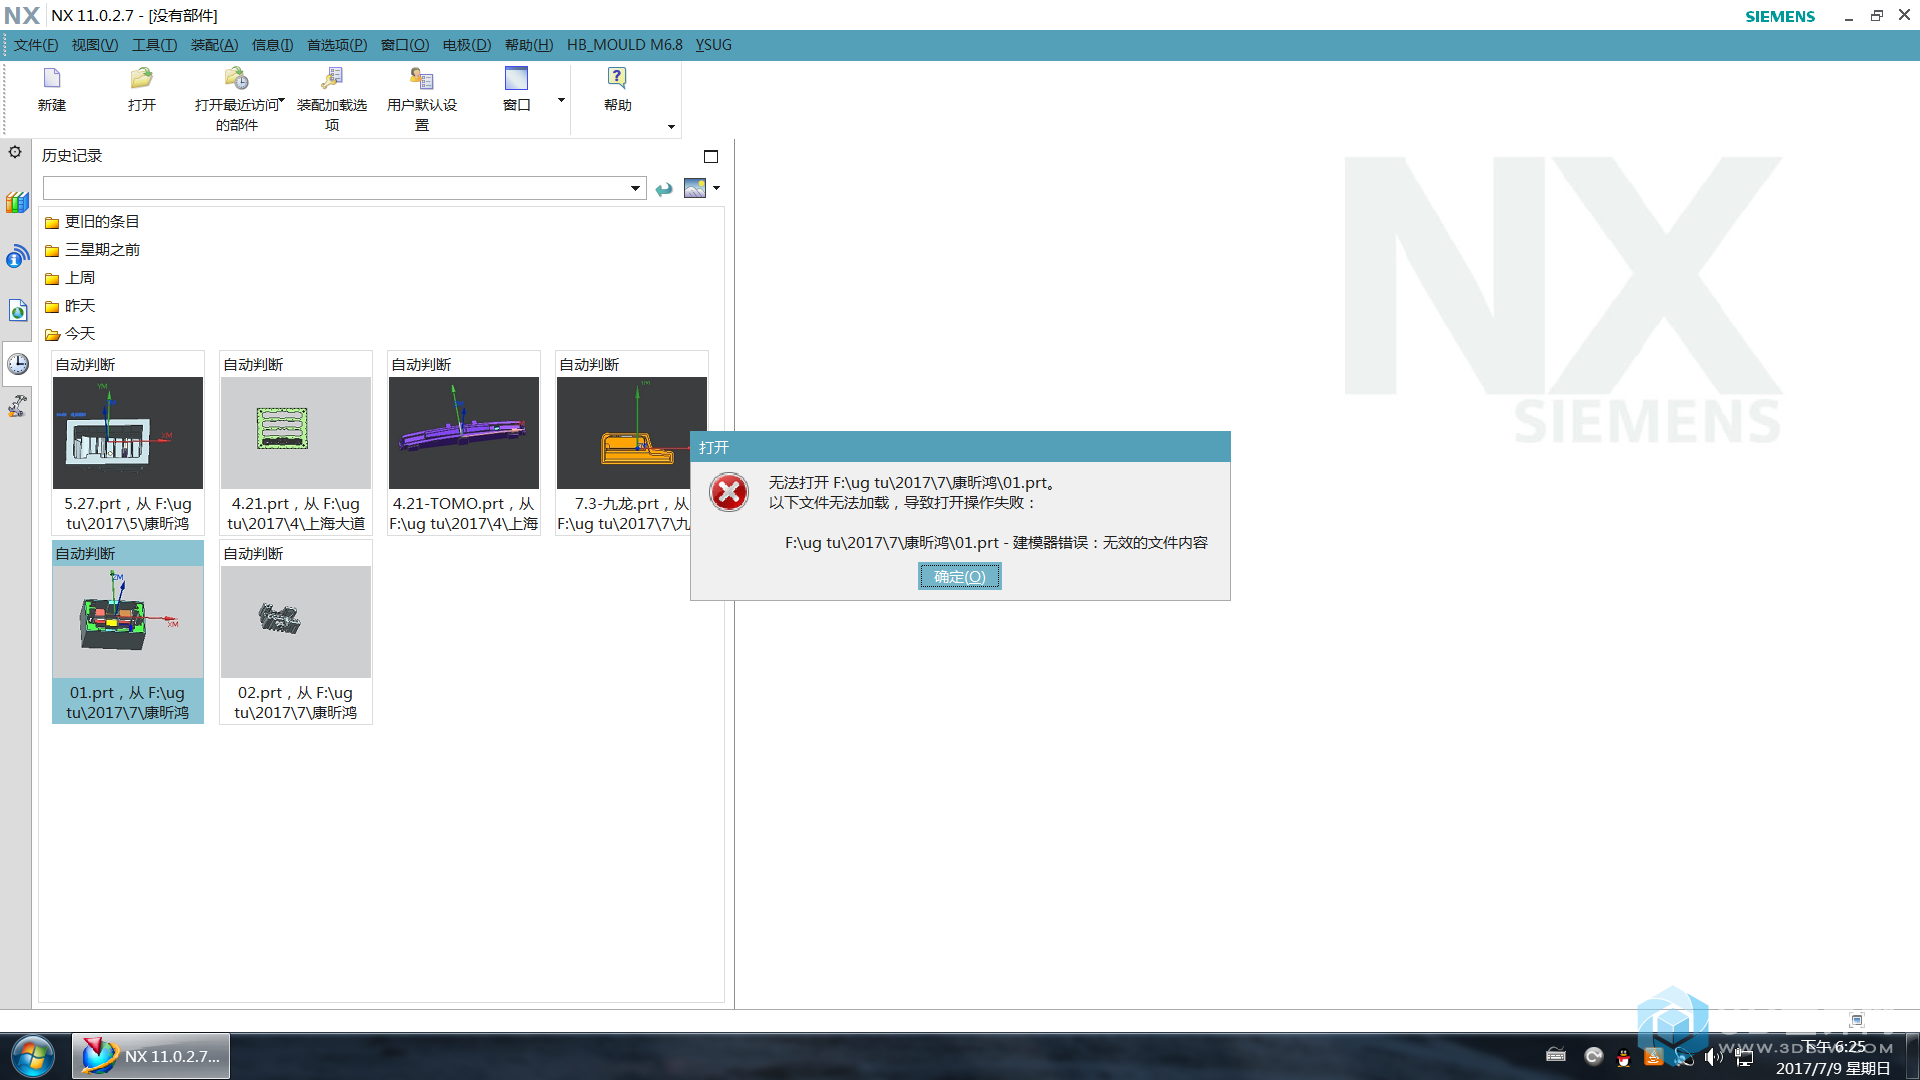Open the YSUG menu
This screenshot has width=1920, height=1080.
point(714,45)
